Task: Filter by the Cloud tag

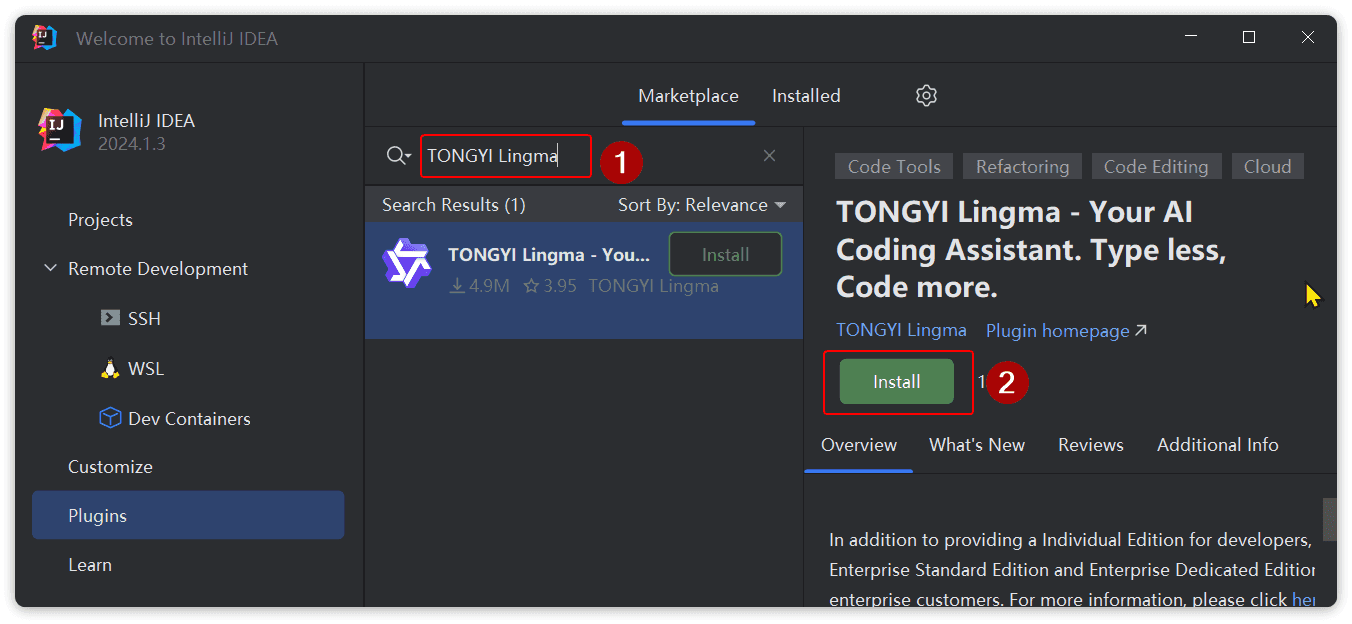Action: point(1267,167)
